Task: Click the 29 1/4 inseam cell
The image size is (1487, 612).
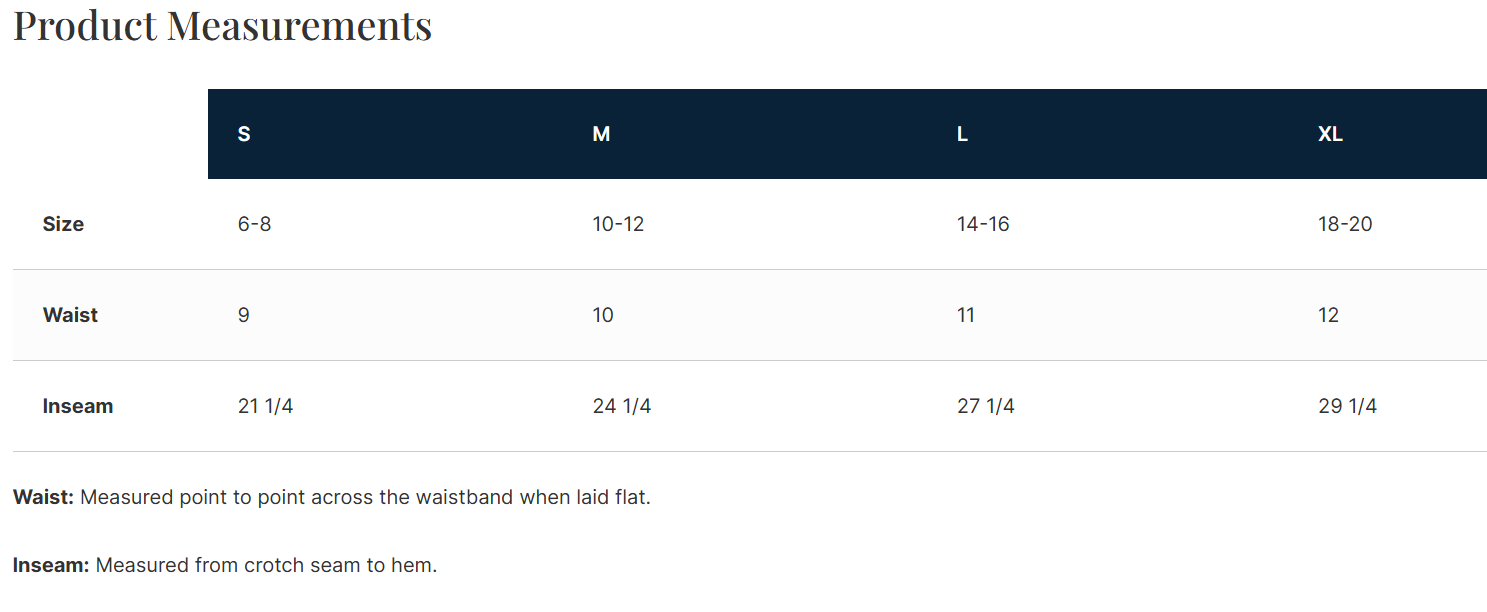Action: tap(1347, 406)
